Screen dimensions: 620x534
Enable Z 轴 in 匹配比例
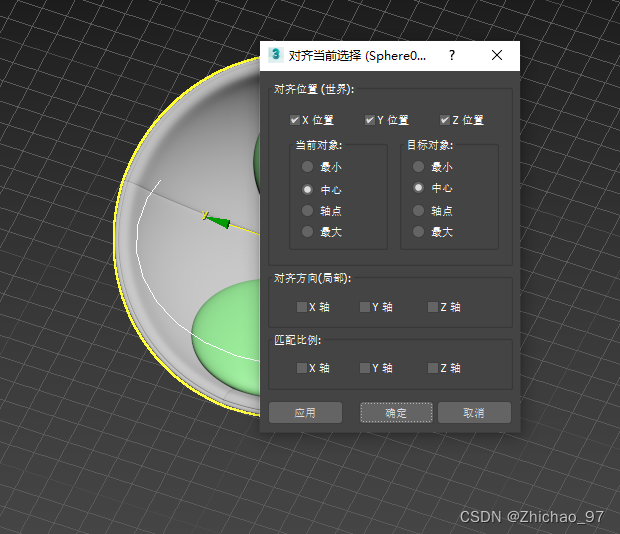pyautogui.click(x=433, y=368)
